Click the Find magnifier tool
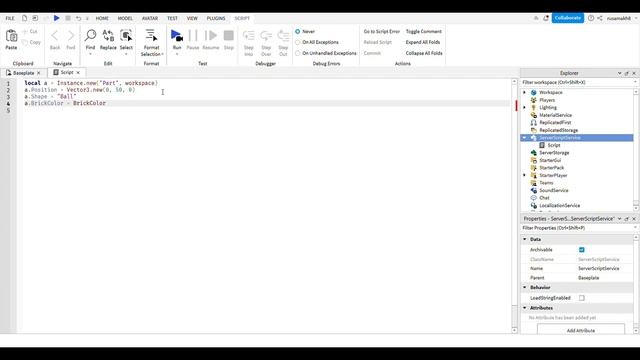Screen dimensions: 640x360 [x=90, y=36]
